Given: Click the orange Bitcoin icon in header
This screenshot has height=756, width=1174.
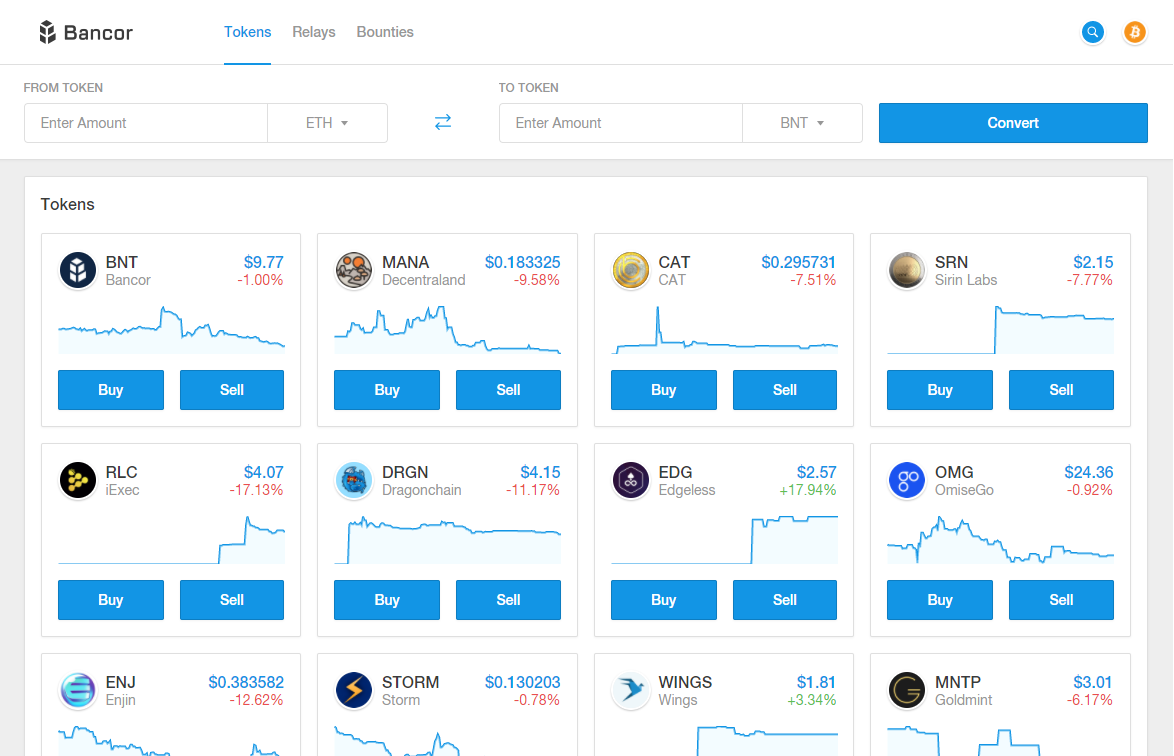Looking at the screenshot, I should pyautogui.click(x=1134, y=32).
